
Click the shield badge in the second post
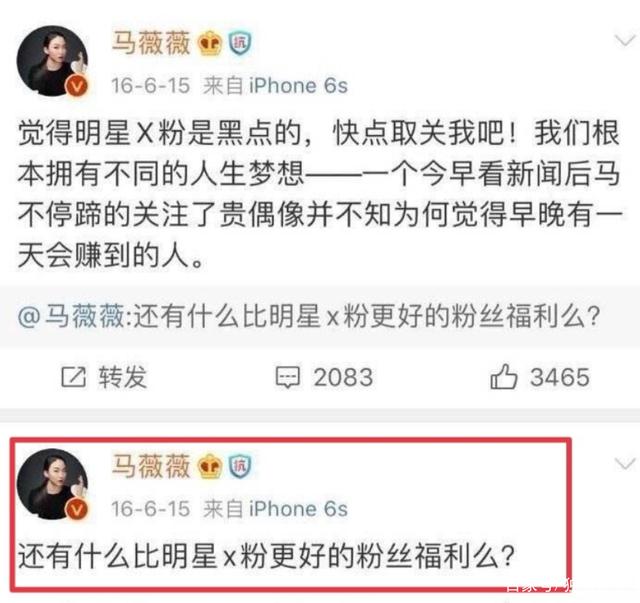tap(240, 466)
